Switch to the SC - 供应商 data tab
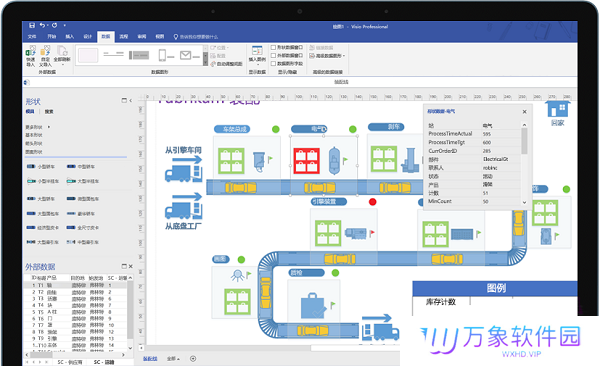This screenshot has height=366, width=600. (x=70, y=362)
